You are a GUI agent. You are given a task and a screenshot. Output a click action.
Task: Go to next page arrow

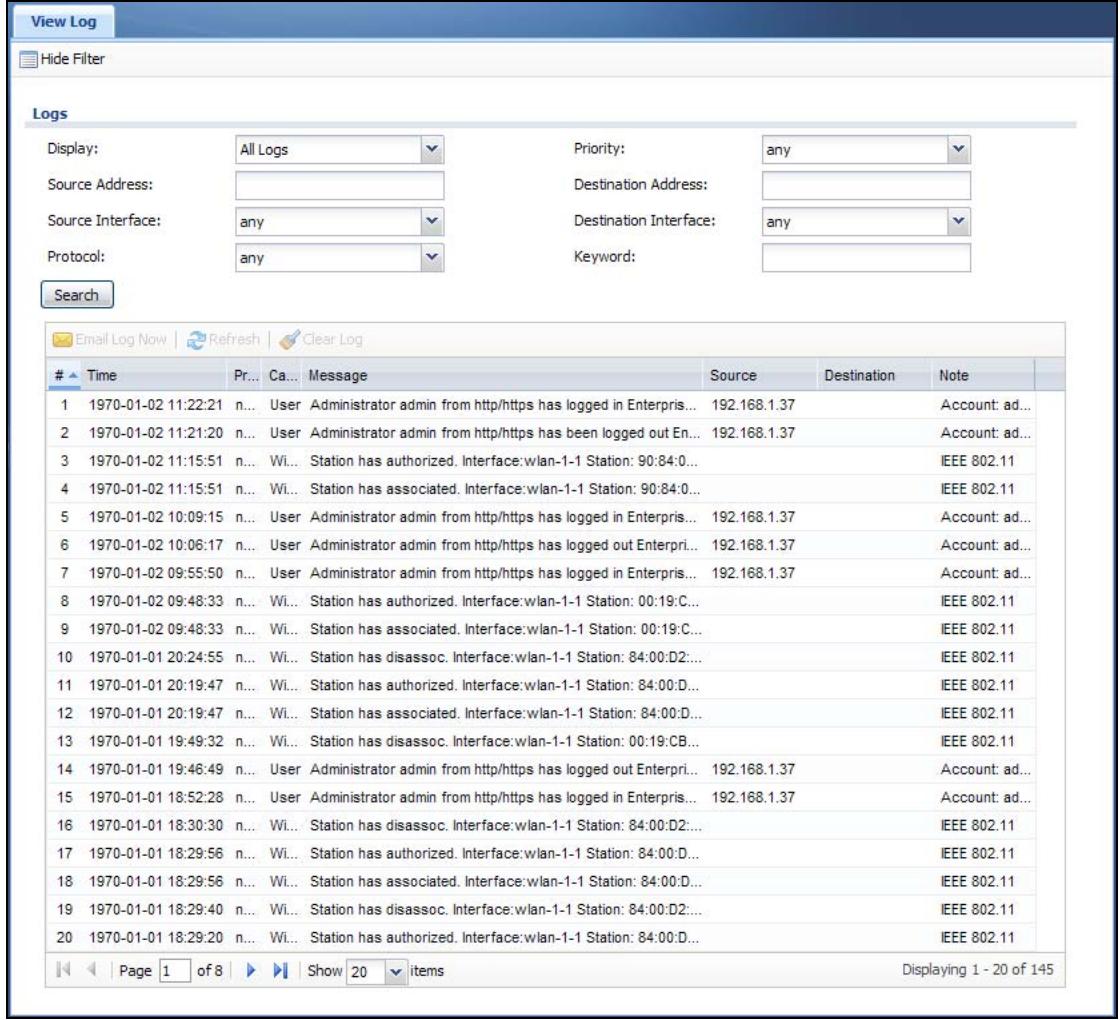coord(251,970)
